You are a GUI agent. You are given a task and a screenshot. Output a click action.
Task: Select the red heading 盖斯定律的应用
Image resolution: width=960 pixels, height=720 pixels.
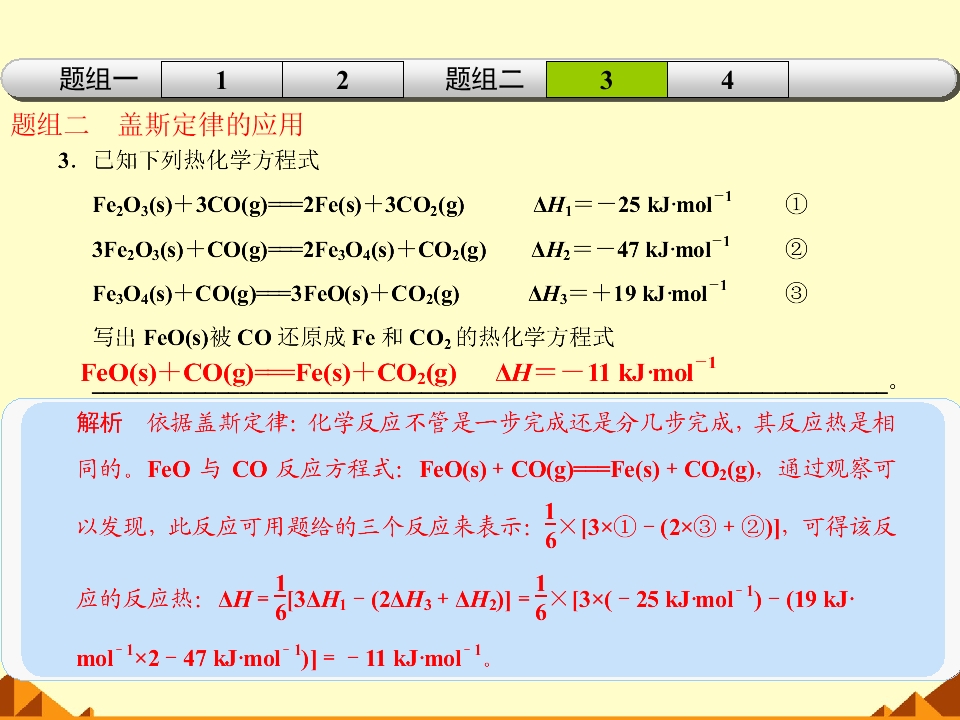(211, 124)
